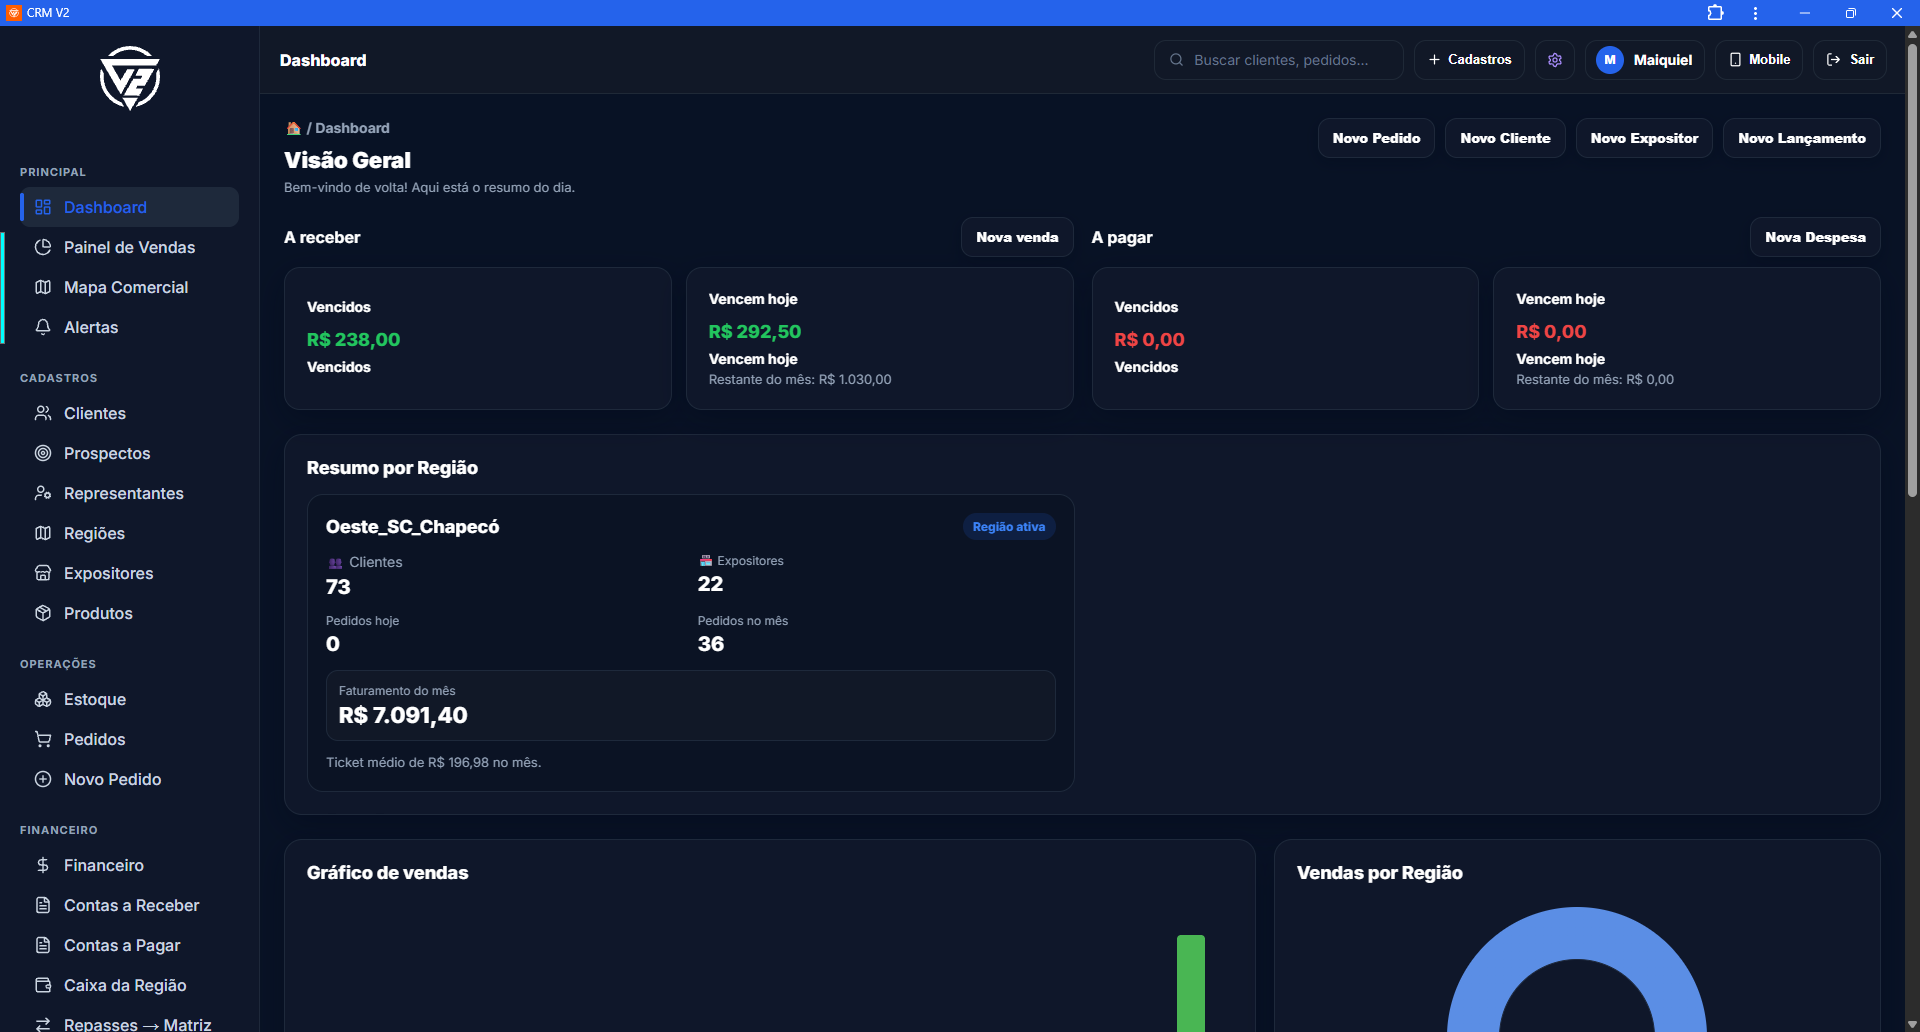
Task: Click the V2 logo in sidebar
Action: tap(130, 78)
